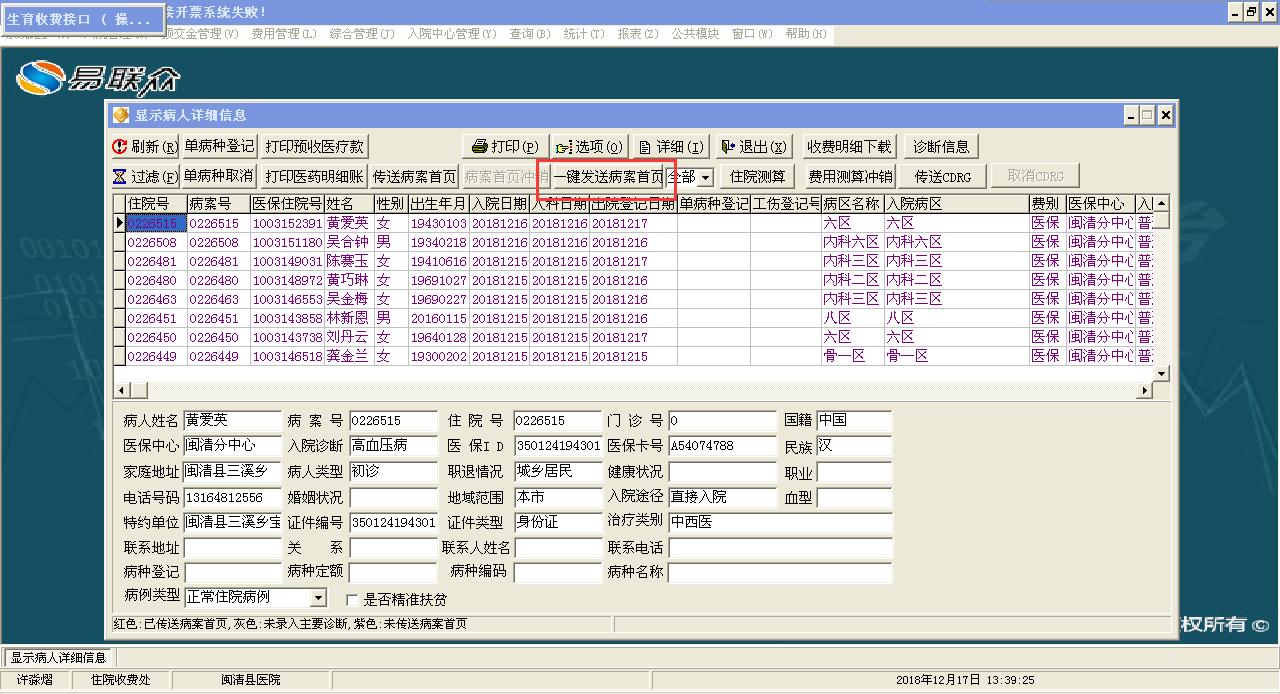1280x694 pixels.
Task: Click 医保住院号 cell 1003143858
Action: click(287, 318)
